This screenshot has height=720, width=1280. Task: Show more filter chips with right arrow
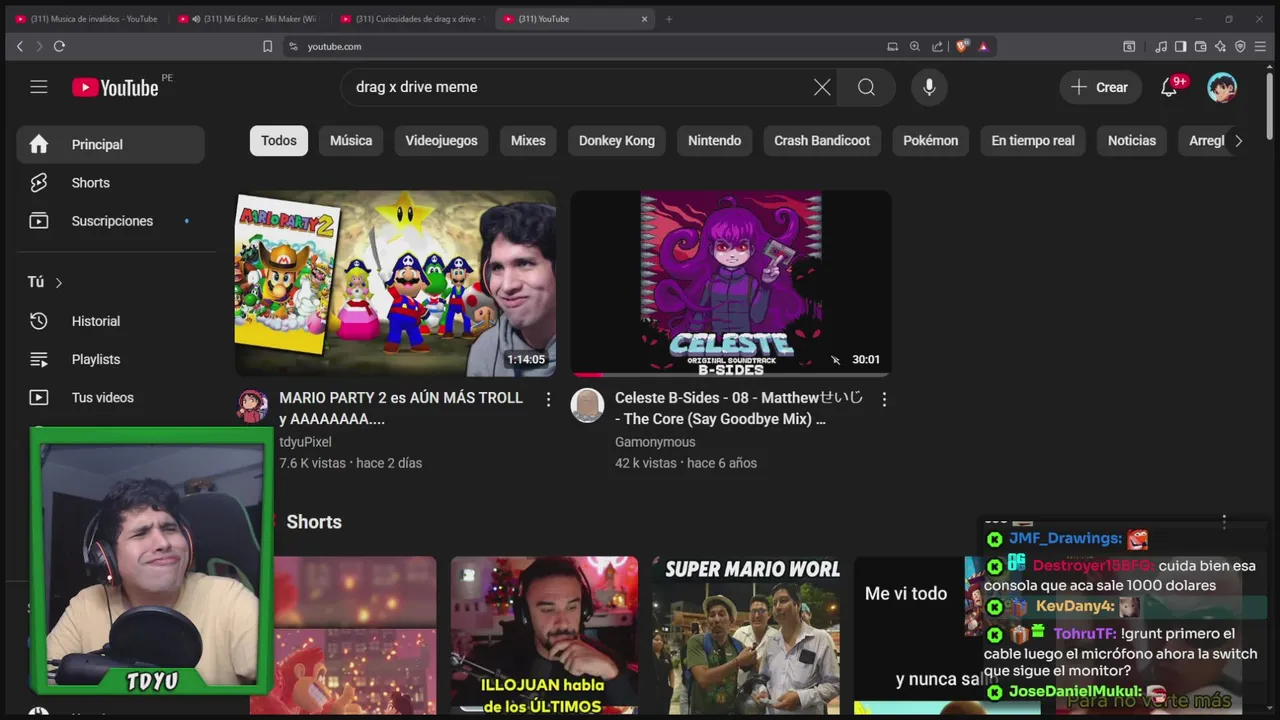pos(1238,141)
